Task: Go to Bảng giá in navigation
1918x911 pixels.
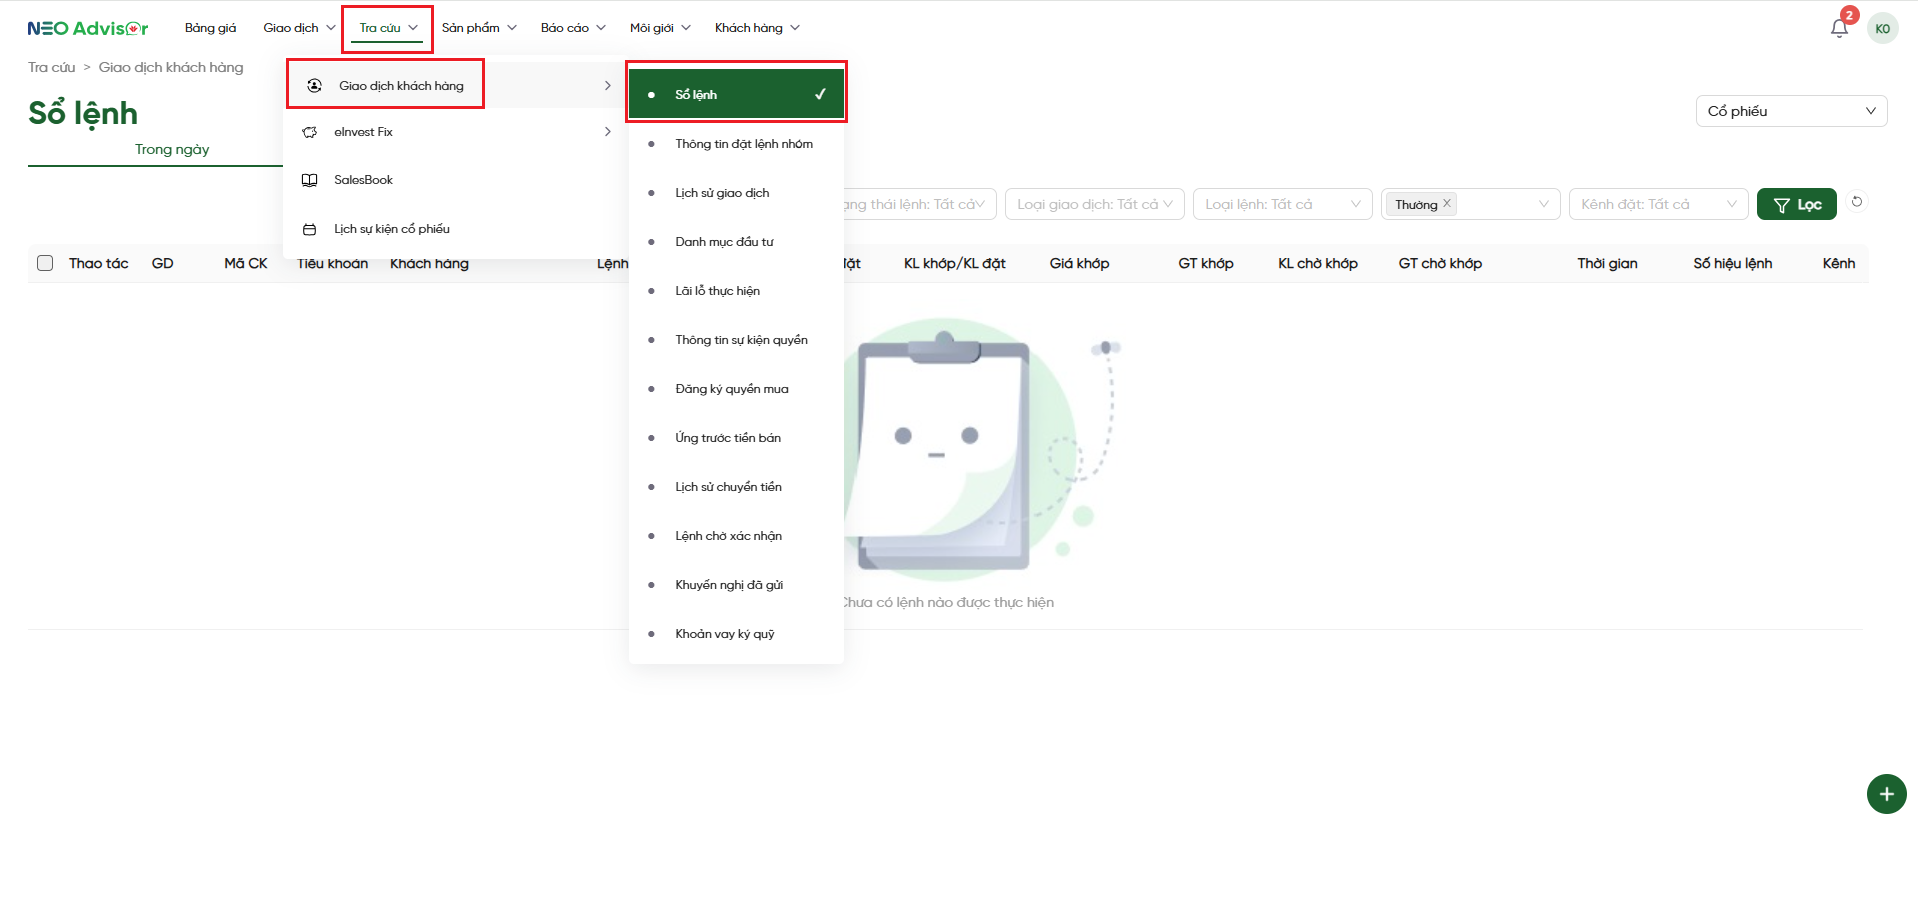Action: tap(210, 28)
